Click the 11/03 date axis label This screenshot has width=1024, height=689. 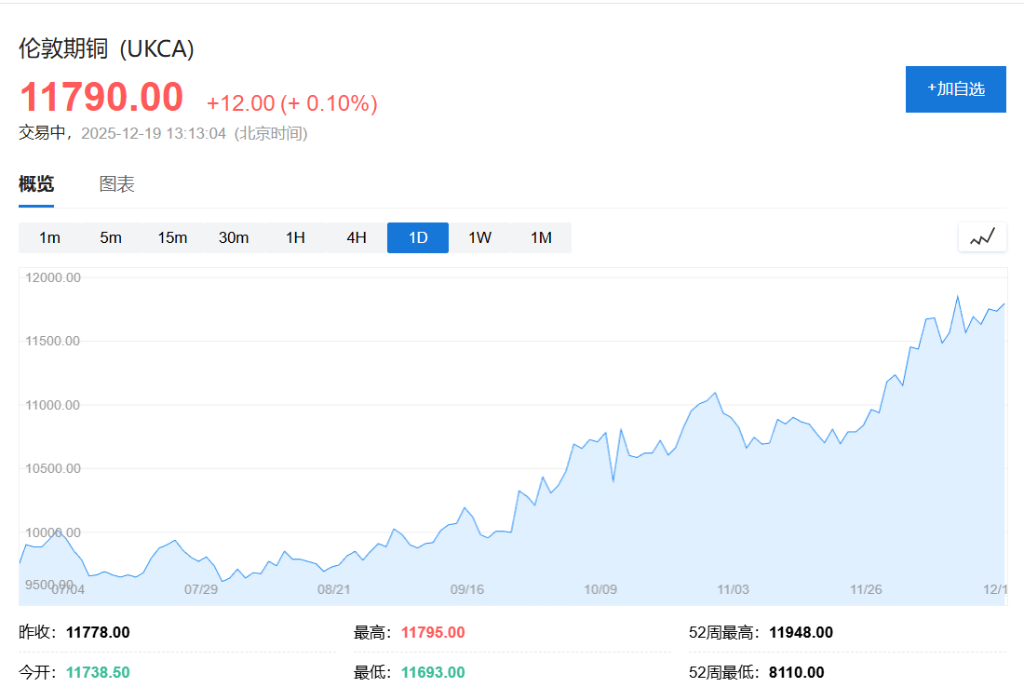[733, 590]
